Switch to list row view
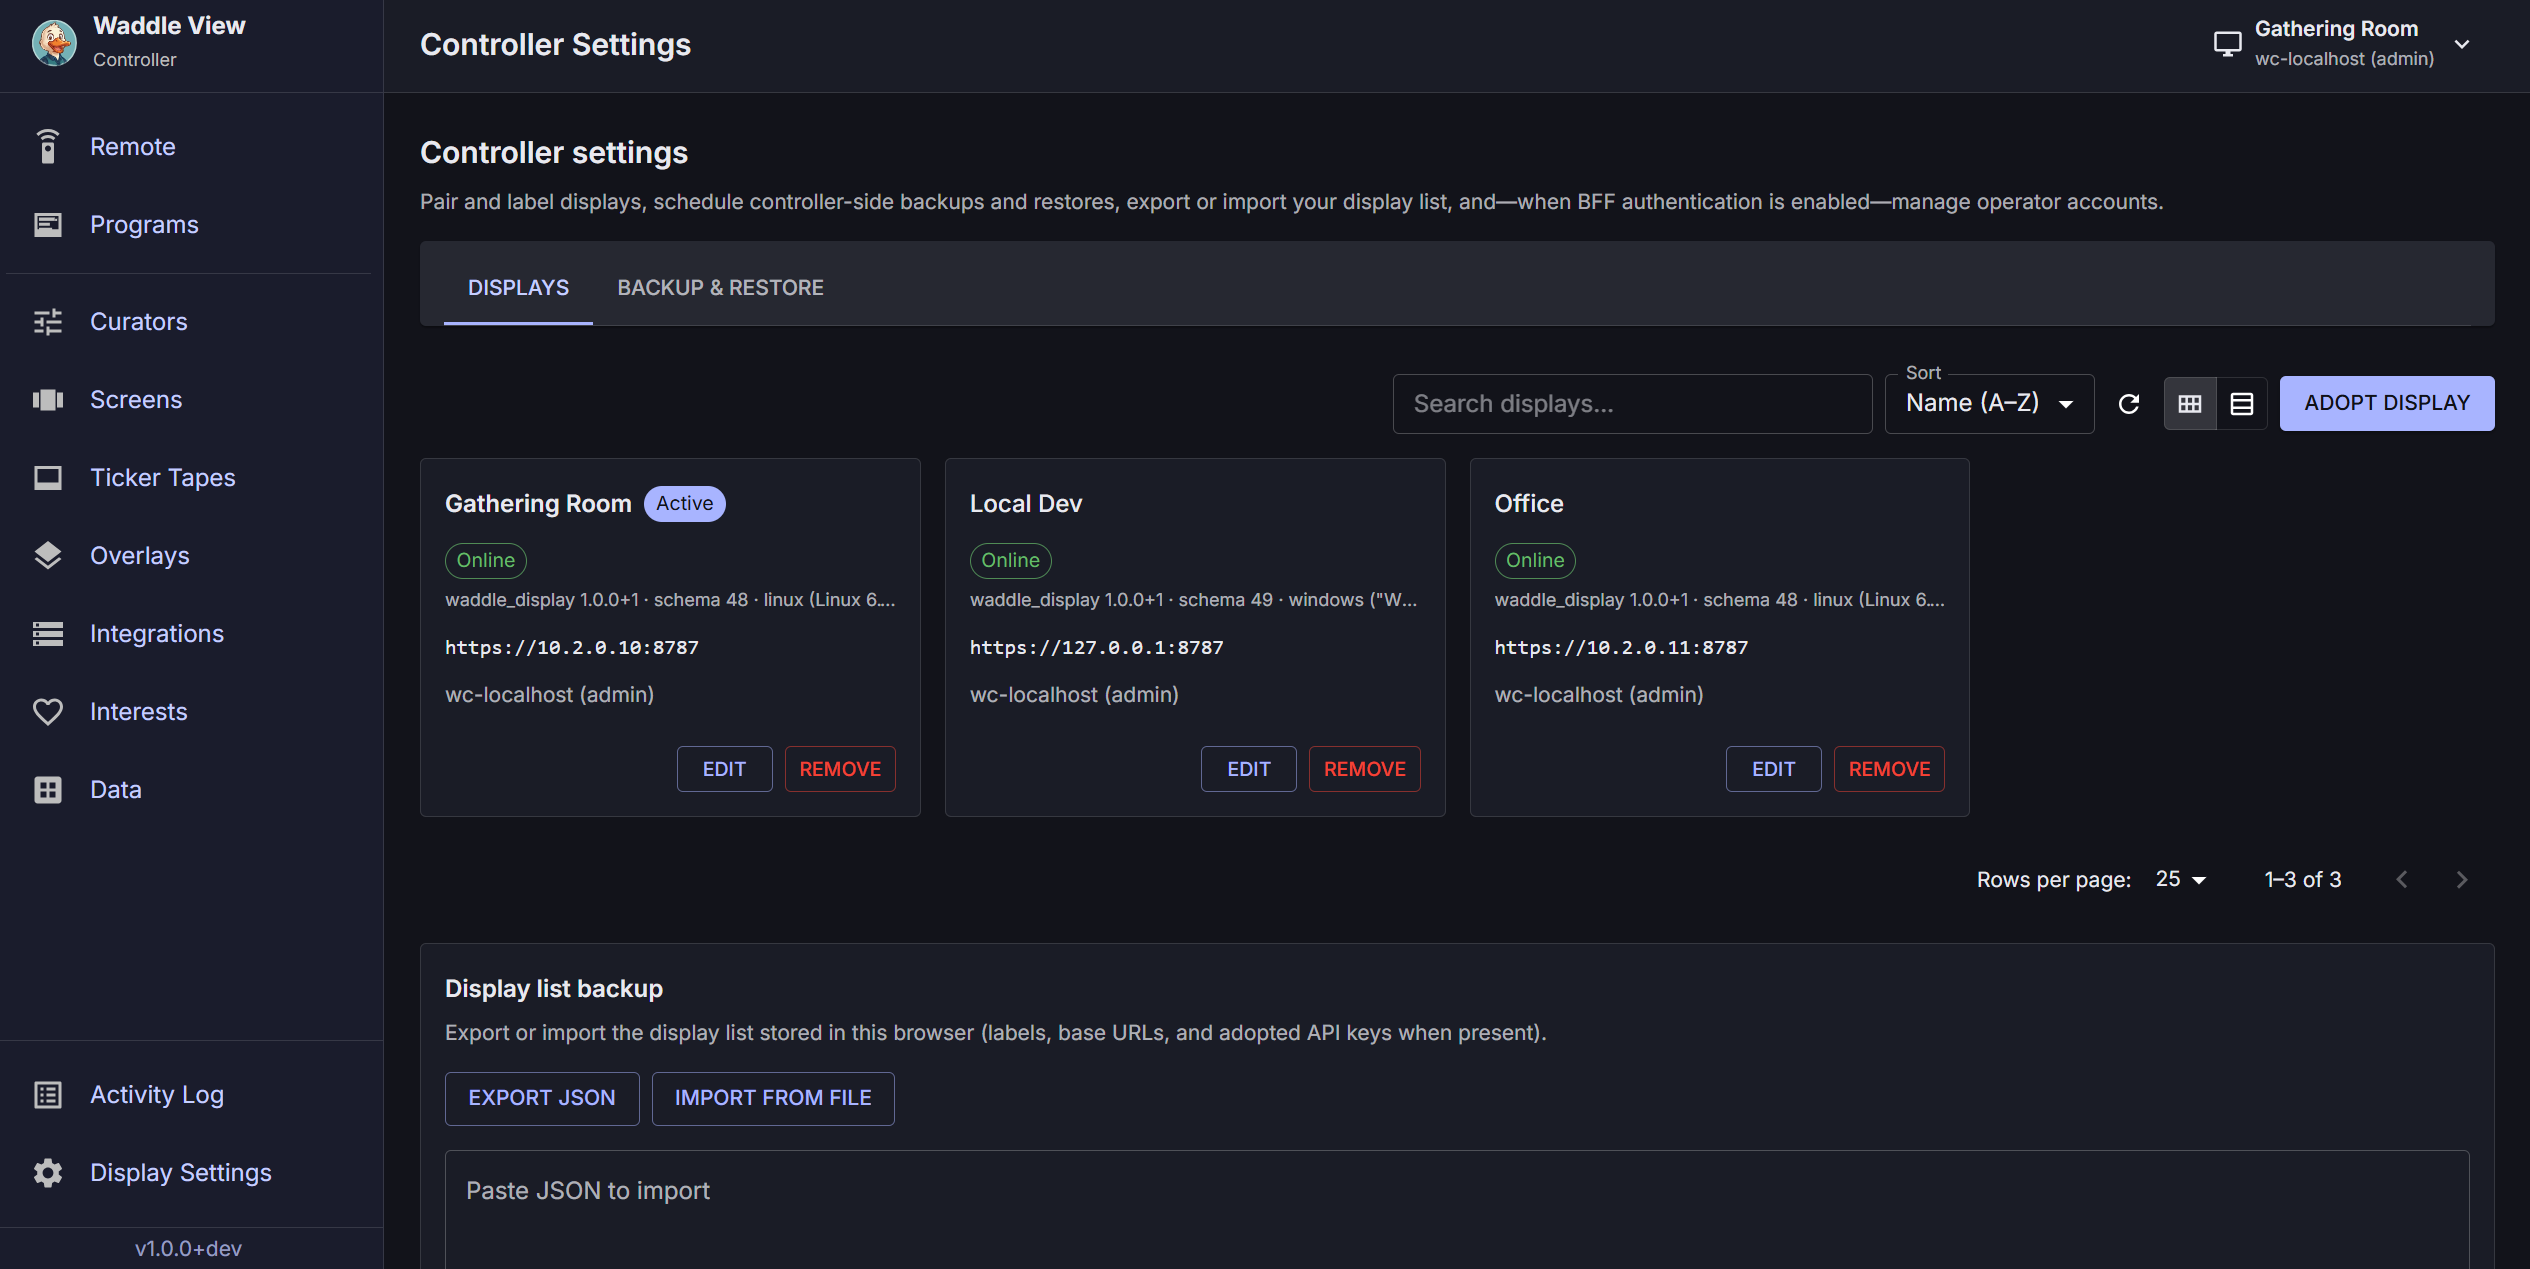 click(x=2242, y=403)
